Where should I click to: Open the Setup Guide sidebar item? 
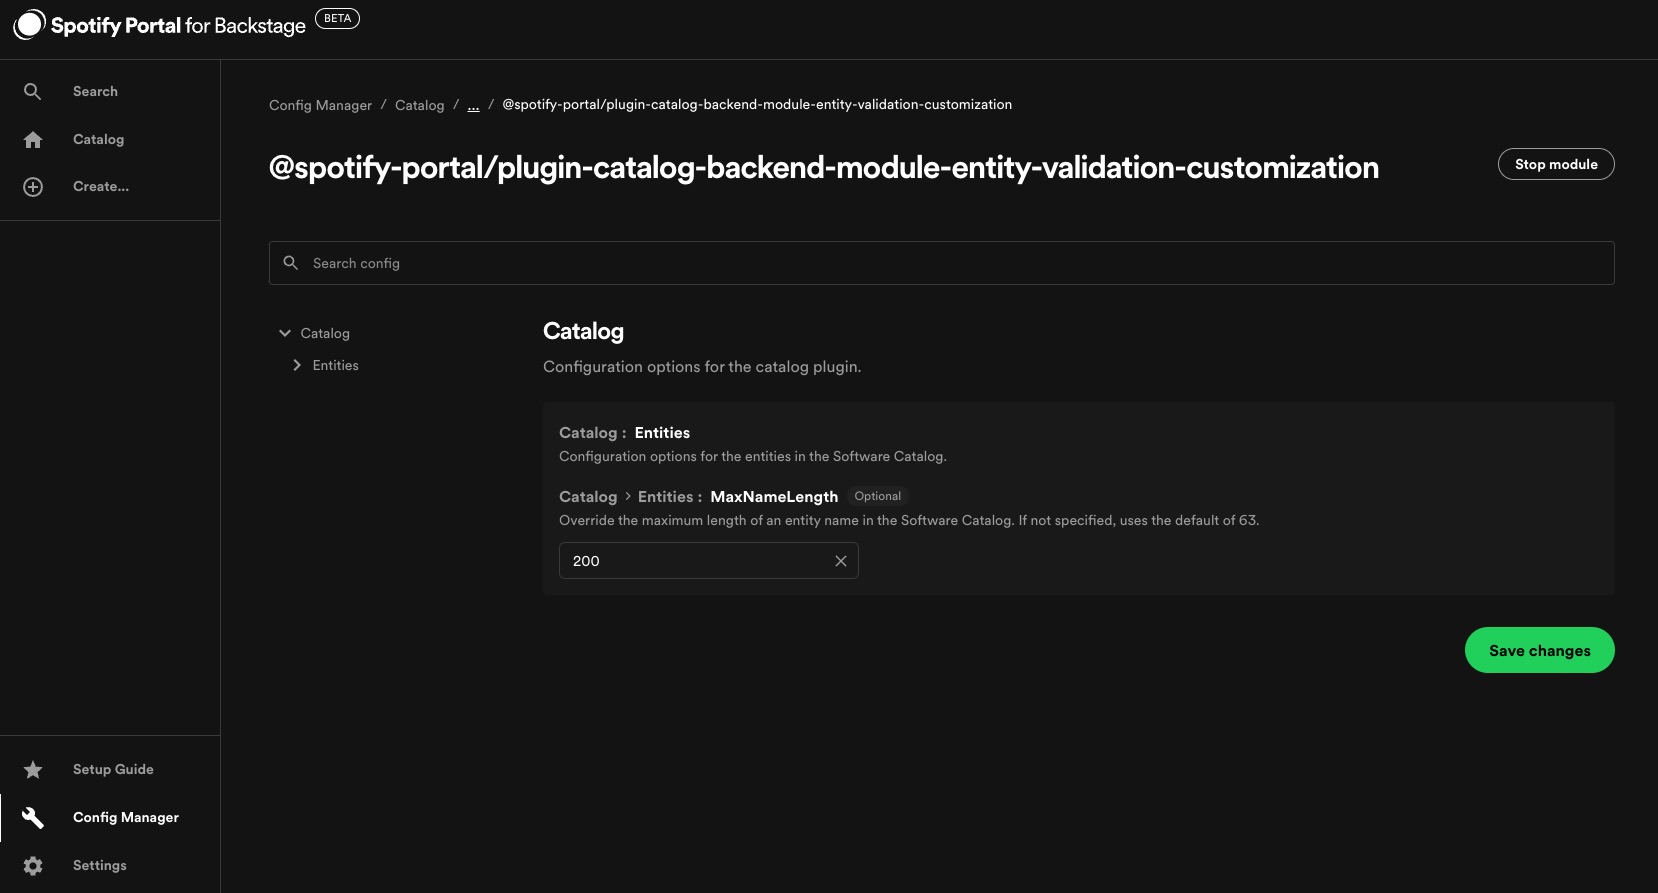pyautogui.click(x=110, y=769)
